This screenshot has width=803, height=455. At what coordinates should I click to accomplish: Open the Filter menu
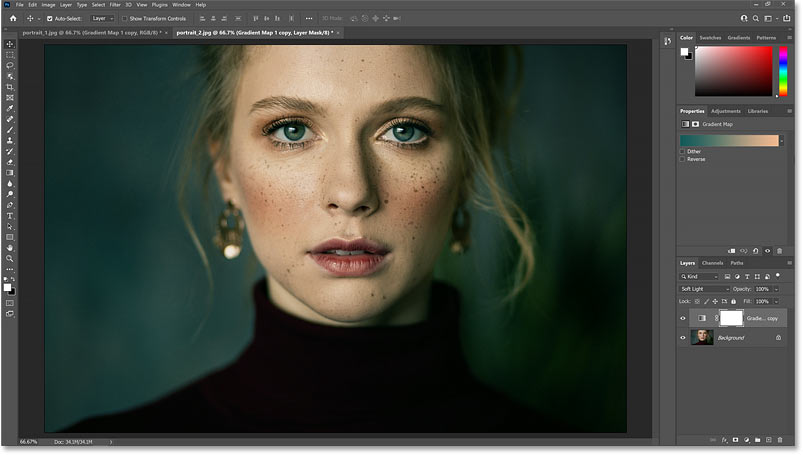coord(115,5)
